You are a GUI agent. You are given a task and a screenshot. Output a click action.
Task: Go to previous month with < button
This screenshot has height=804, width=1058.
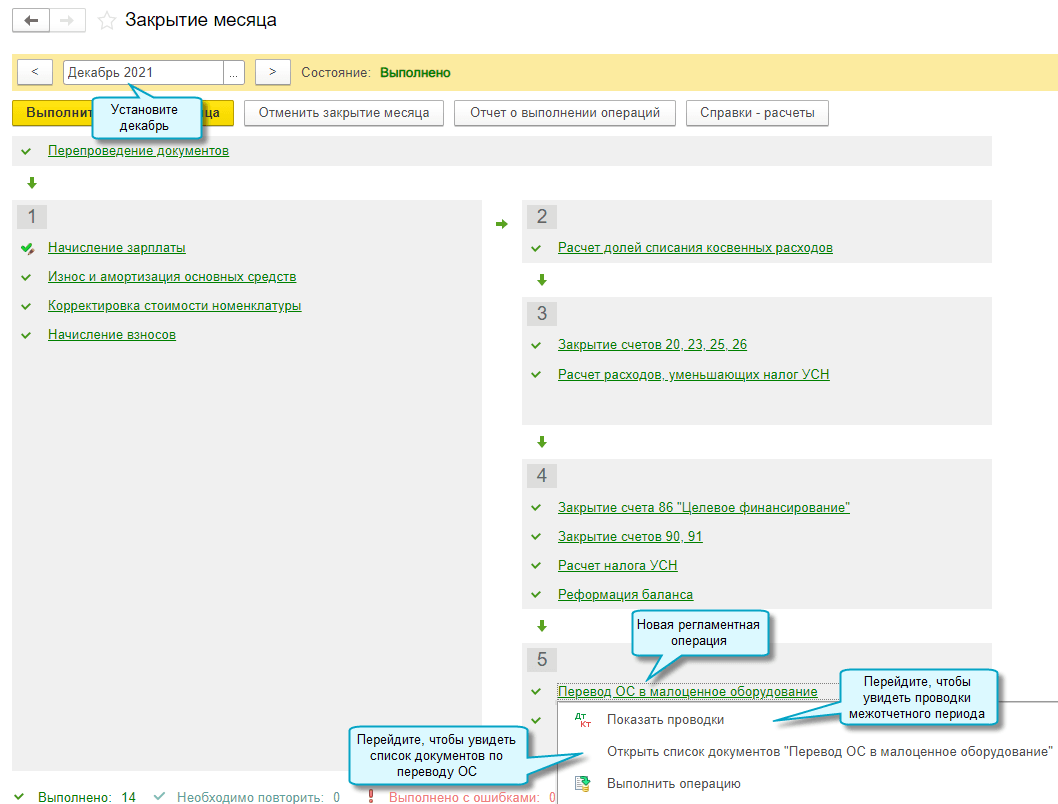(x=35, y=73)
